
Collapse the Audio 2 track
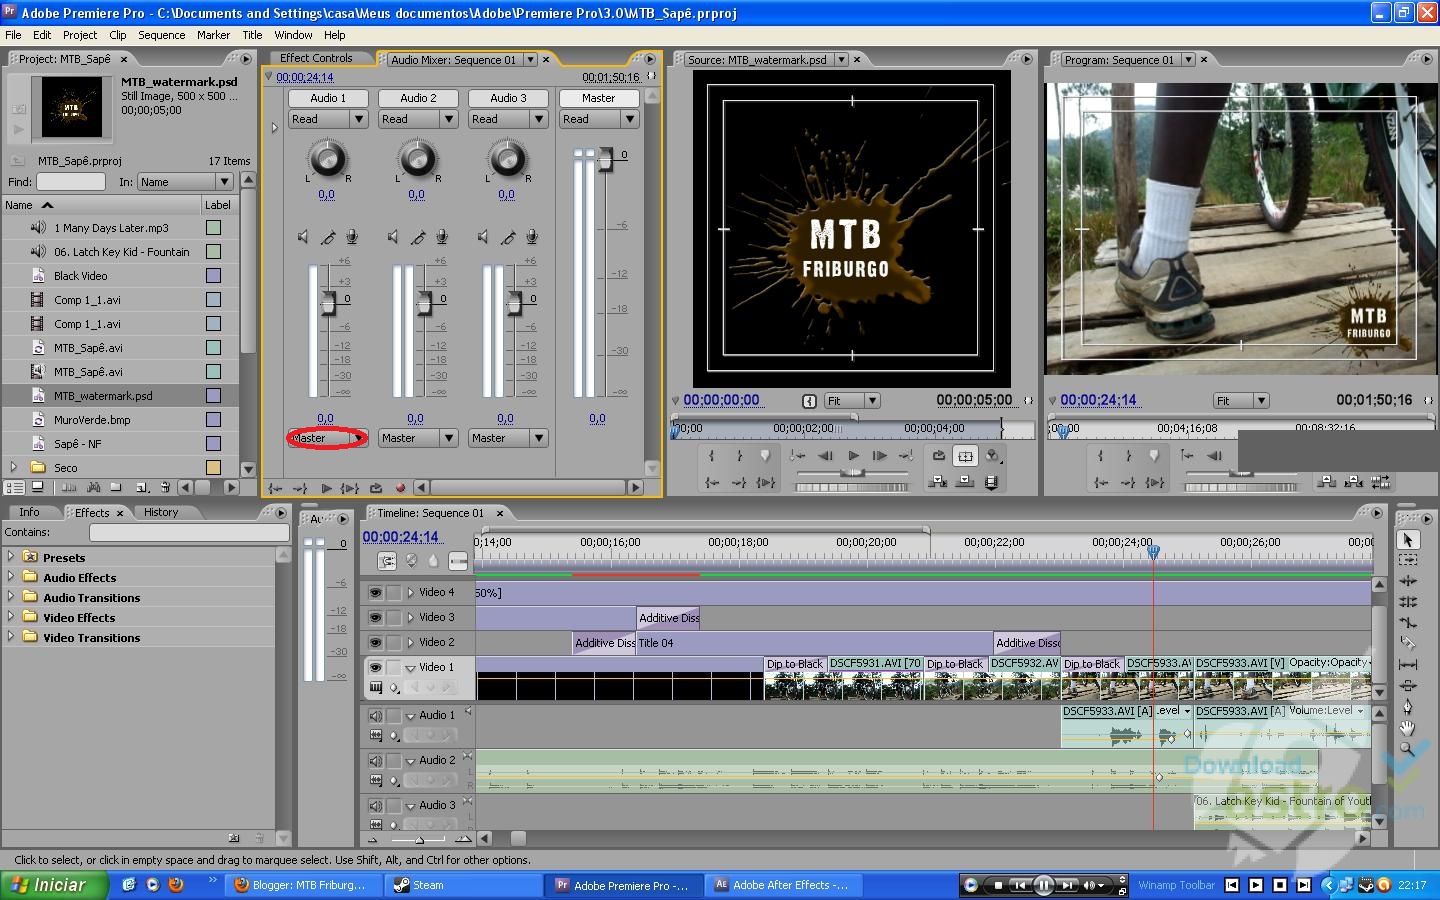pos(410,761)
